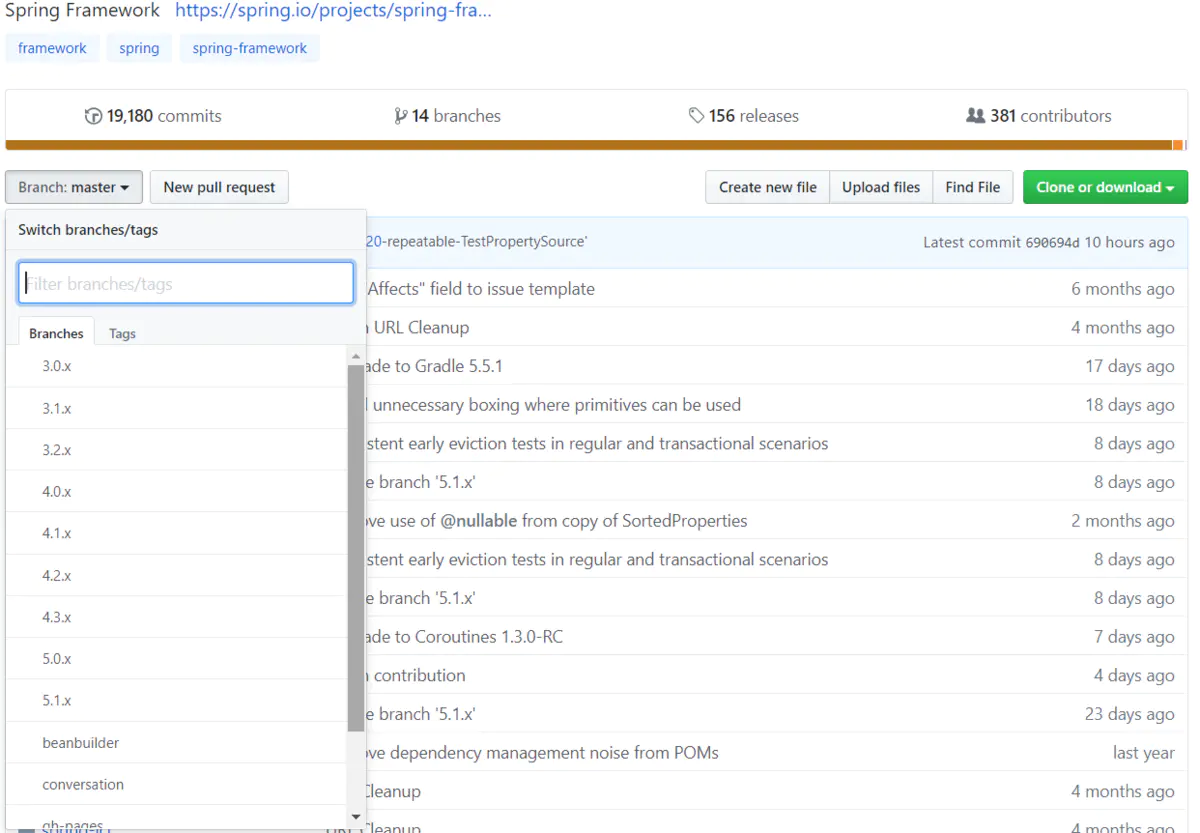Open the Upgrade to Gradle 5.5.1 commit message
Image resolution: width=1200 pixels, height=833 pixels.
435,366
